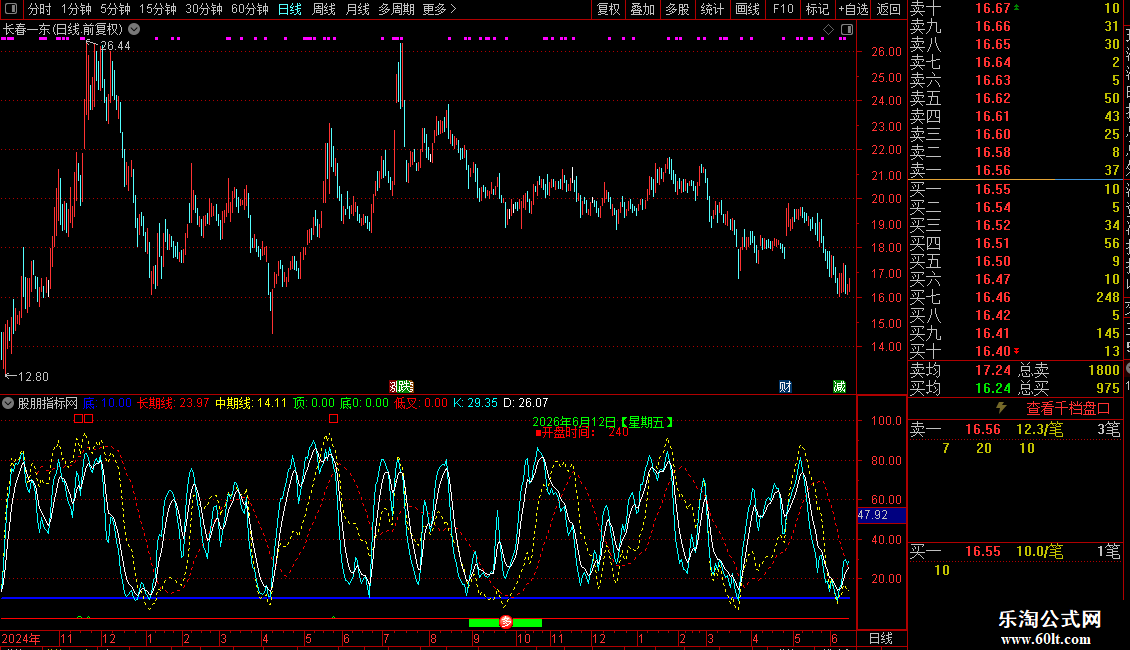This screenshot has height=650, width=1130.
Task: Click the K: 29.35 indicator value
Action: click(475, 403)
